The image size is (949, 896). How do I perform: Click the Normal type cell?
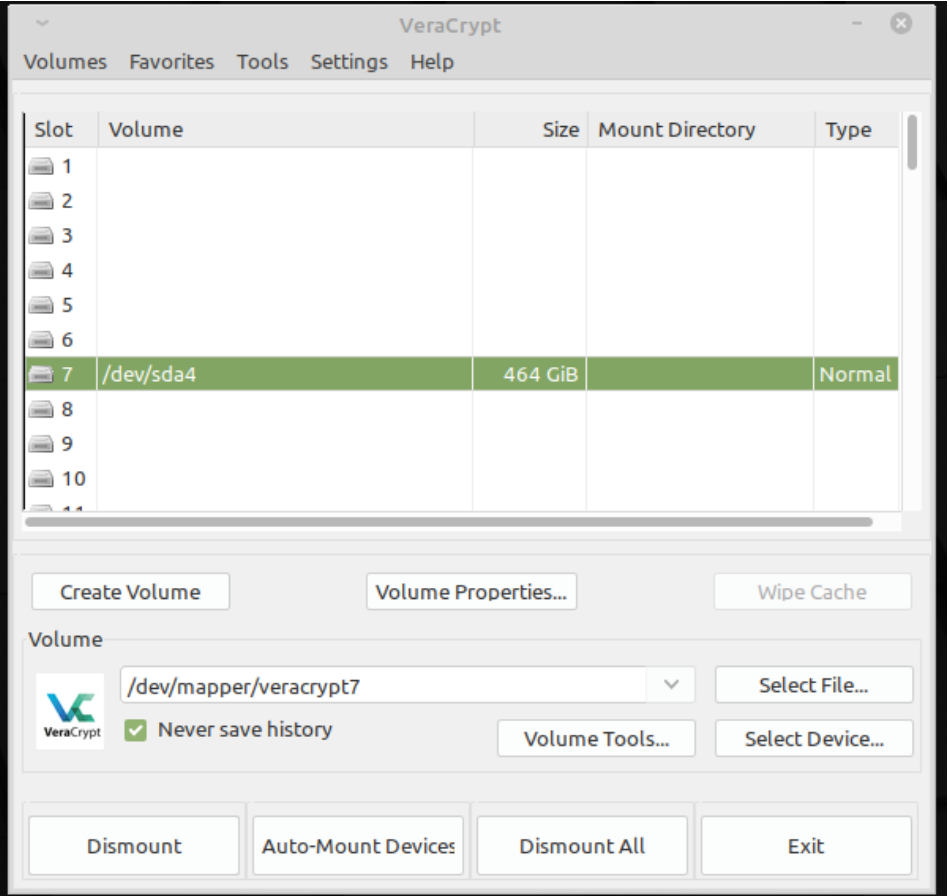point(856,374)
